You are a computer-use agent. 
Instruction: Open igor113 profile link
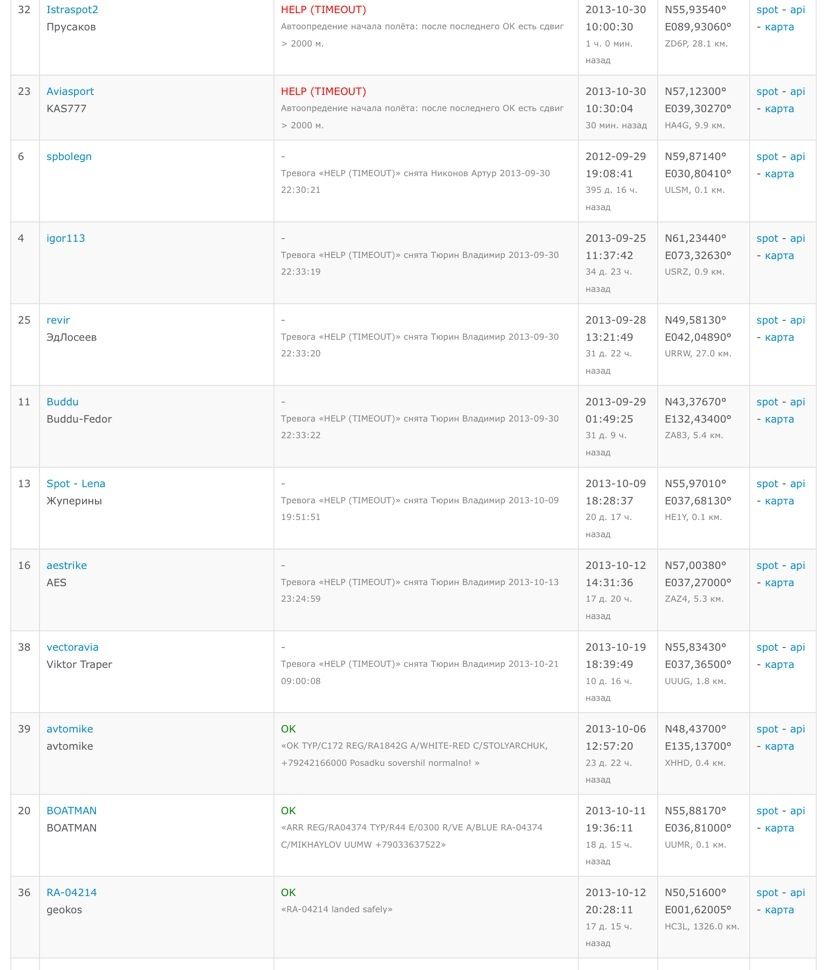pos(66,239)
